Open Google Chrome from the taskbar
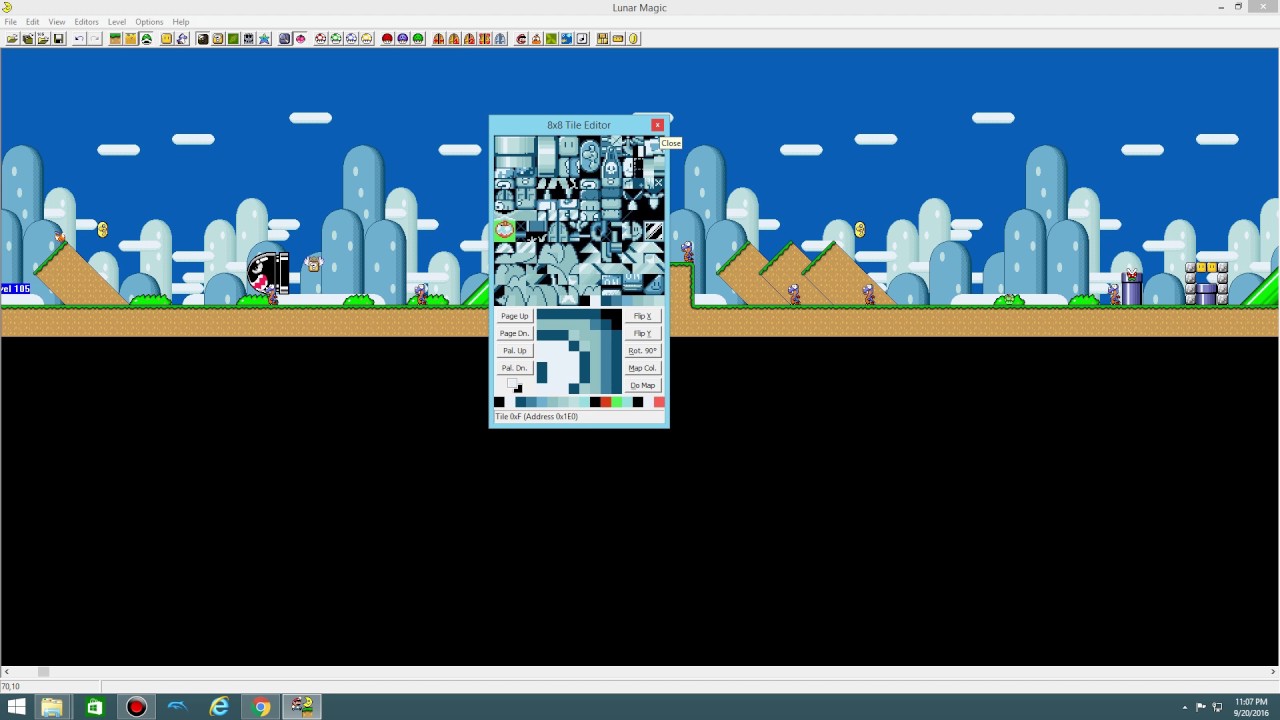The height and width of the screenshot is (720, 1280). (261, 707)
